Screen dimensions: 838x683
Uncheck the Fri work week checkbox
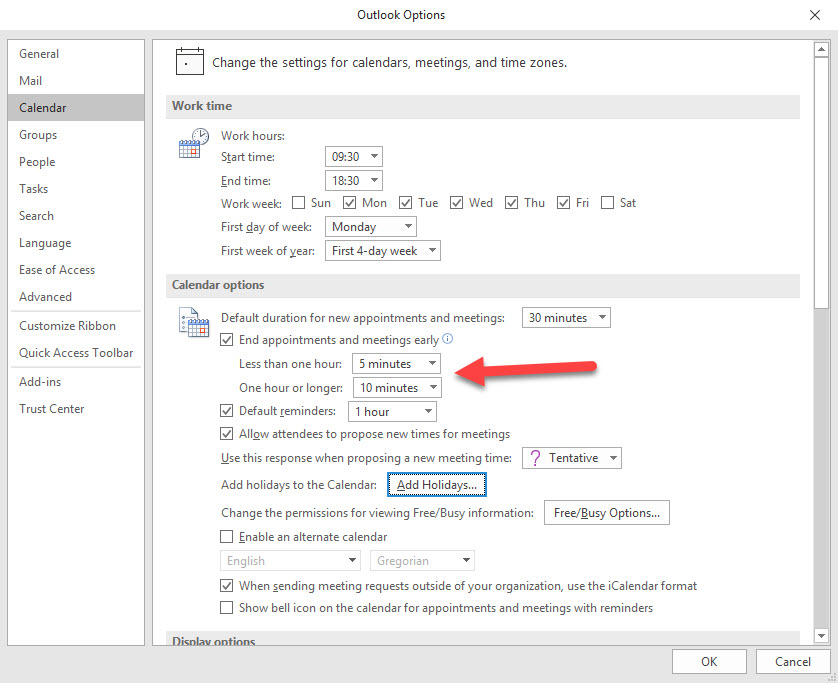tap(563, 203)
